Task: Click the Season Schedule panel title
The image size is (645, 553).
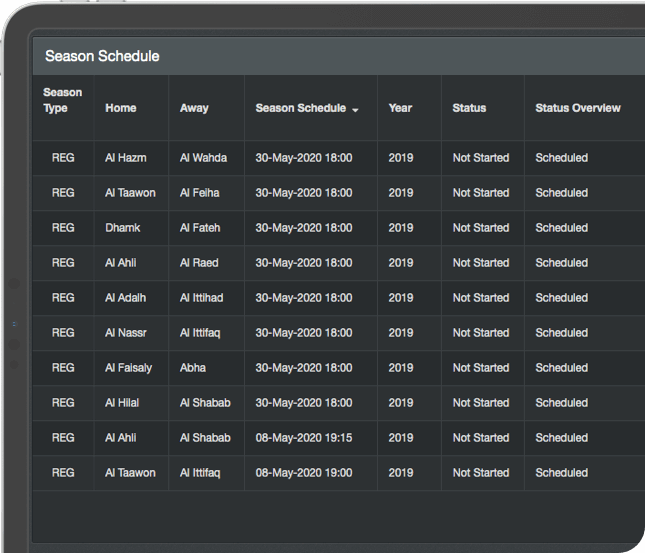Action: pos(102,56)
